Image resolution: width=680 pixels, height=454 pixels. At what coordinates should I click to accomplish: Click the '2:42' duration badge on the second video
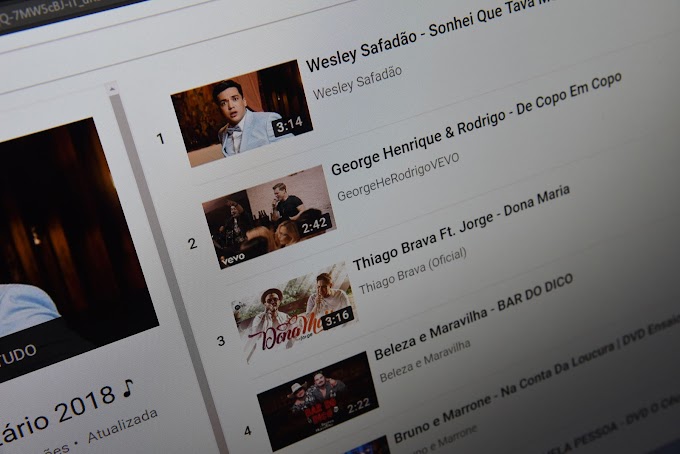point(314,225)
